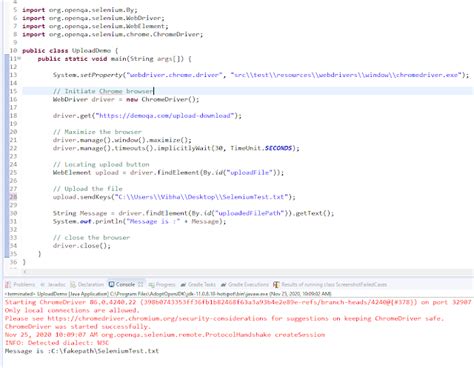Click the upload.sendKeys SeleniumTest.txt line
Viewport: 474px width, 368px height.
[174, 197]
